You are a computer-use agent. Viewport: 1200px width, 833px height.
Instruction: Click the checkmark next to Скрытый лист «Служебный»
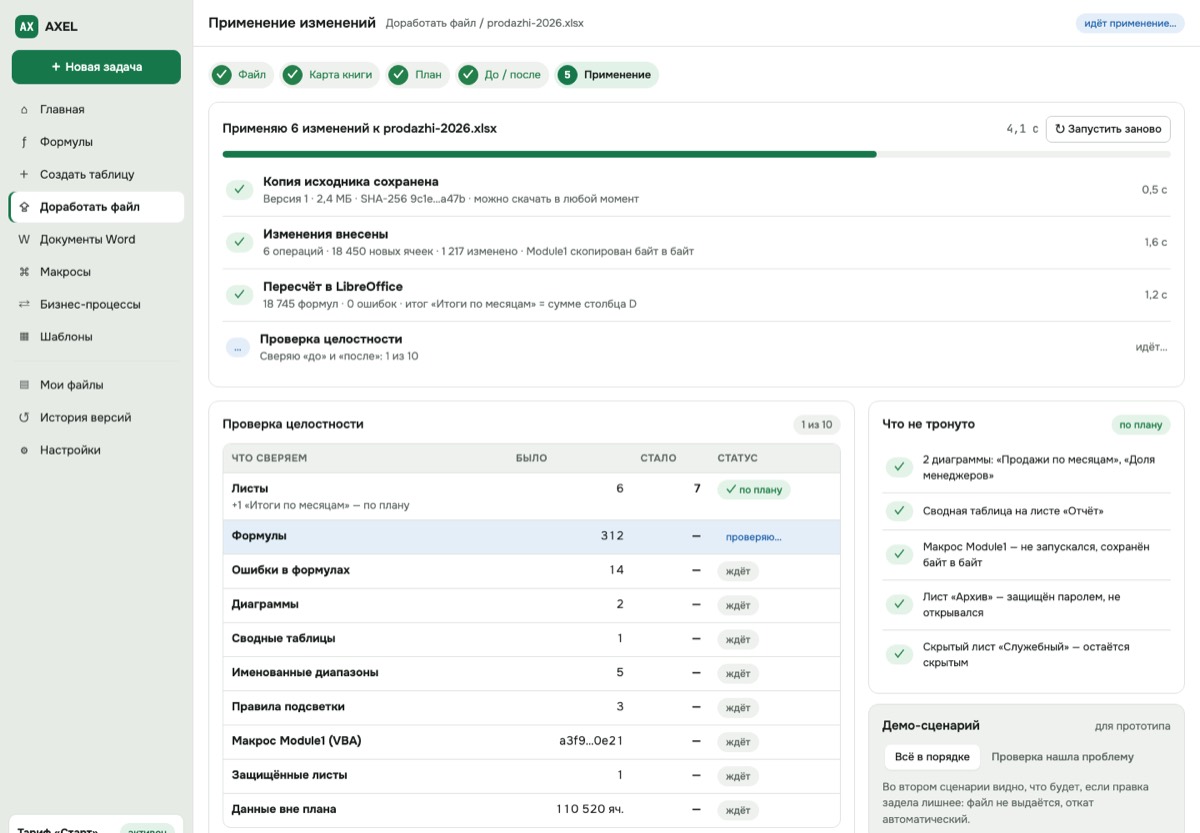(x=899, y=654)
